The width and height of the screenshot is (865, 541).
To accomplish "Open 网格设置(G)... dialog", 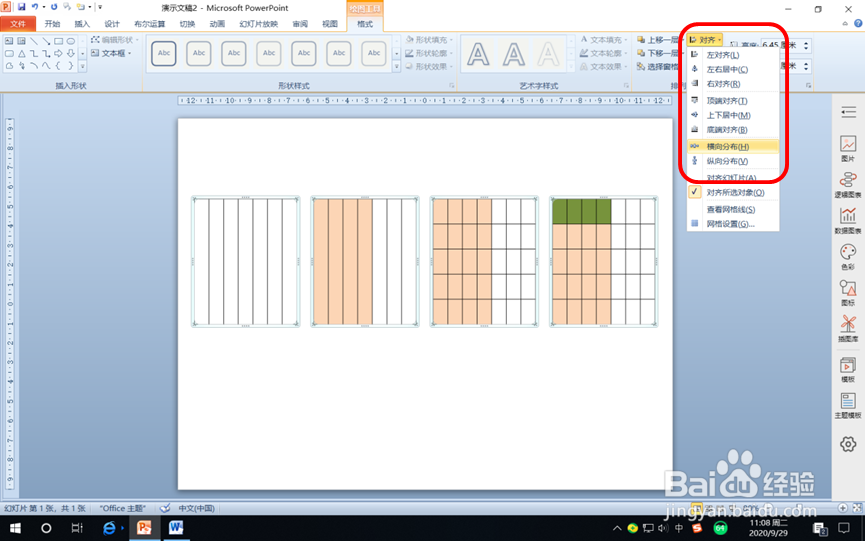I will click(x=733, y=224).
